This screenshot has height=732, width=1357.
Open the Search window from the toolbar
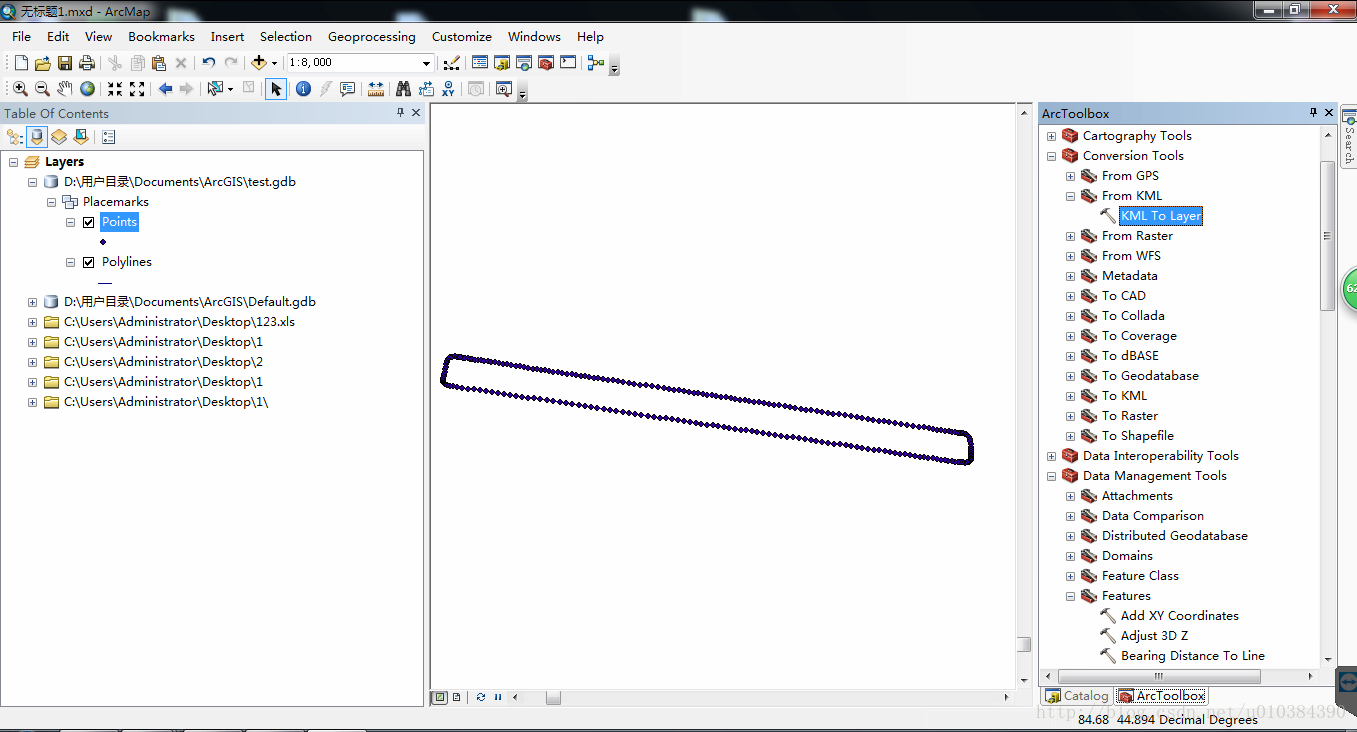coord(524,63)
